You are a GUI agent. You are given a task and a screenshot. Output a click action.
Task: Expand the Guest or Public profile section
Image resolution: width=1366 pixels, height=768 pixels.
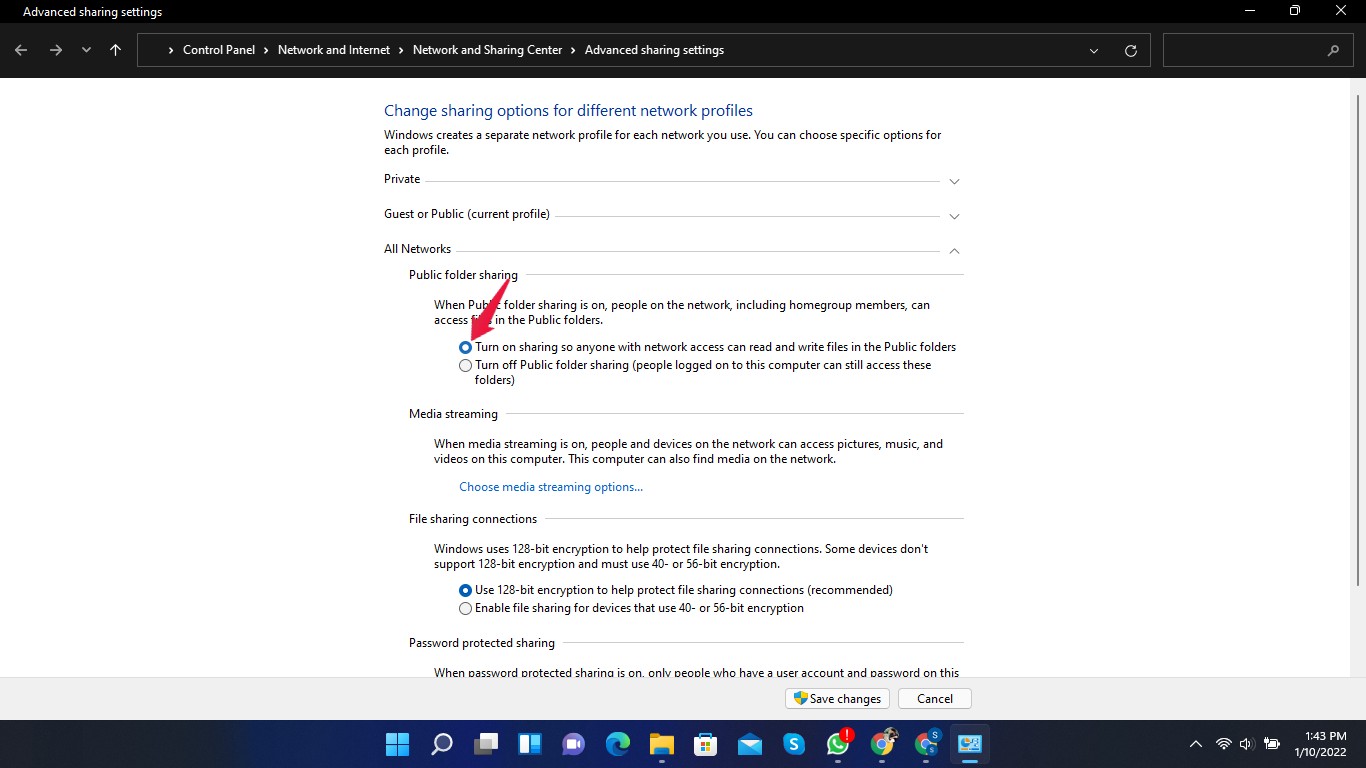click(954, 216)
